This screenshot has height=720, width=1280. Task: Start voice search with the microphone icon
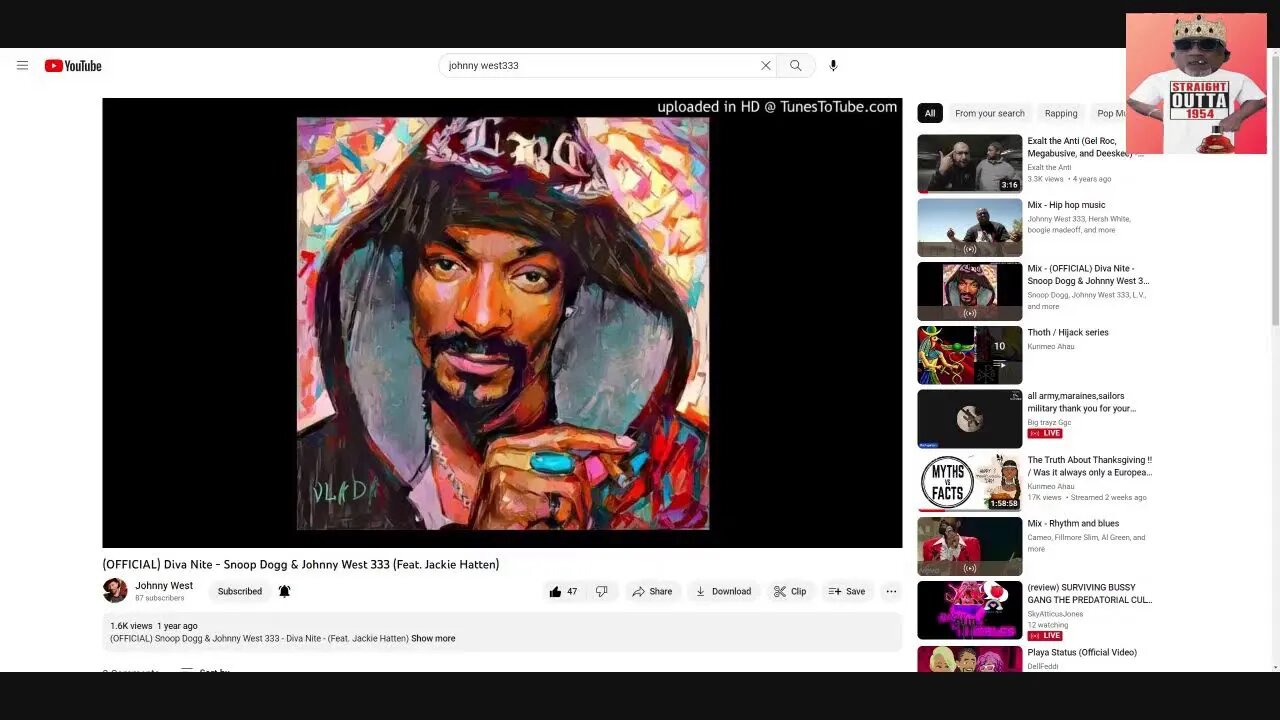coord(833,66)
